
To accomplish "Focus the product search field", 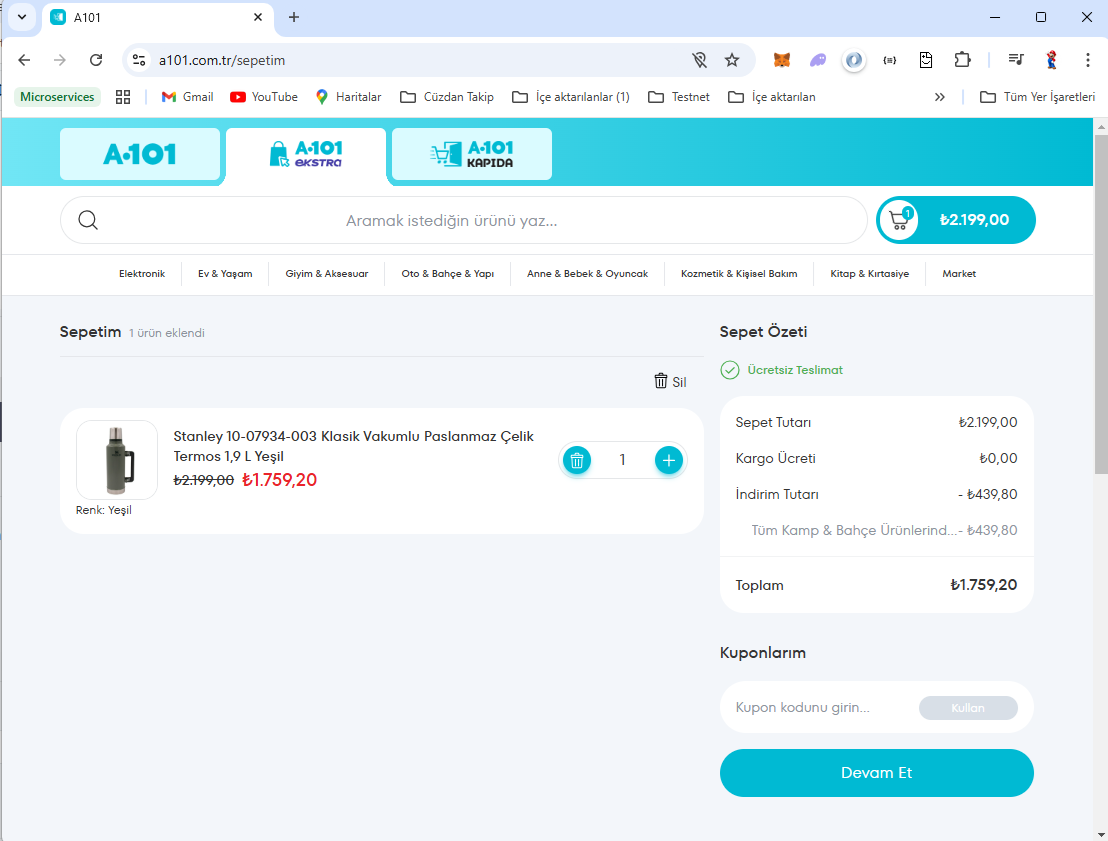I will 464,220.
